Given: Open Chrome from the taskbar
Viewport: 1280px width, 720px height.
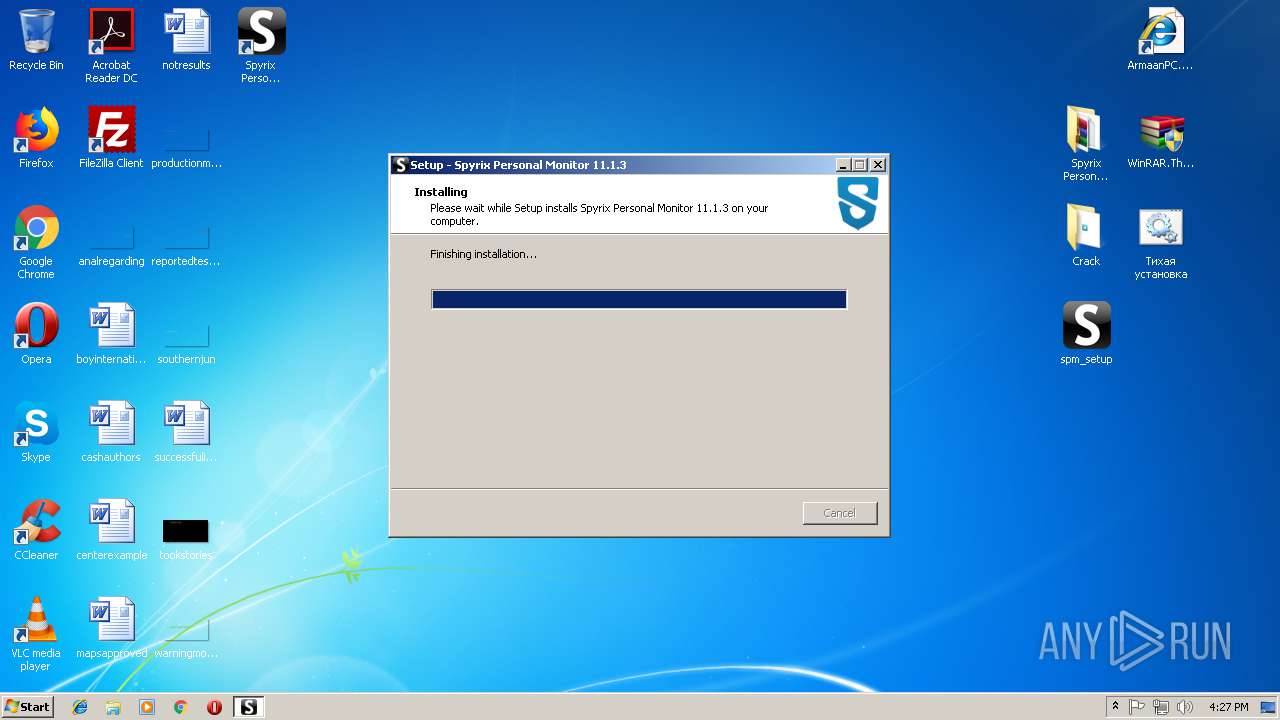Looking at the screenshot, I should click(x=181, y=707).
